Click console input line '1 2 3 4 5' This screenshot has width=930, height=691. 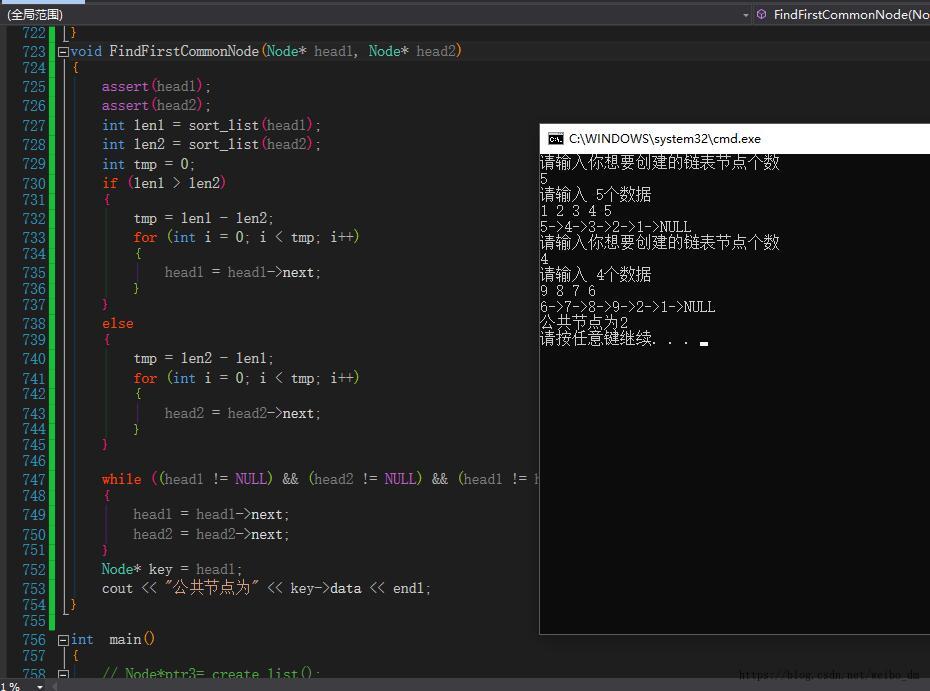(576, 211)
